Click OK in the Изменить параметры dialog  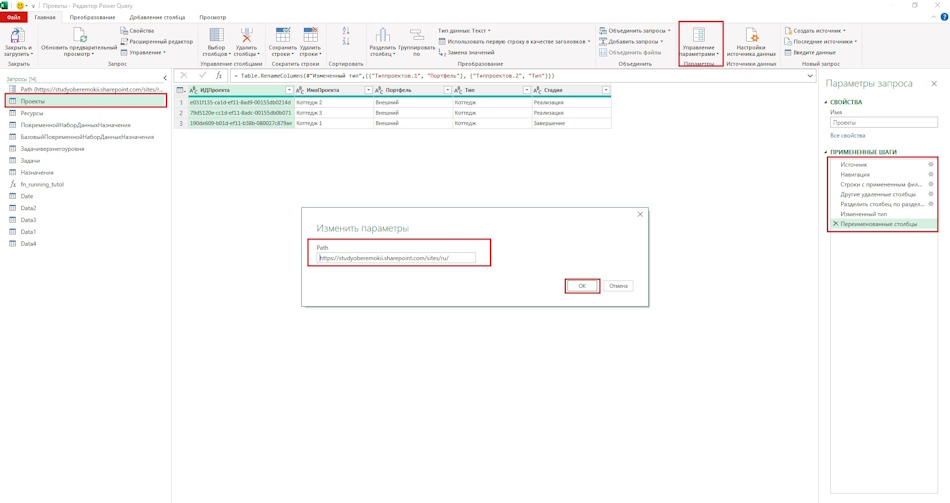click(582, 285)
